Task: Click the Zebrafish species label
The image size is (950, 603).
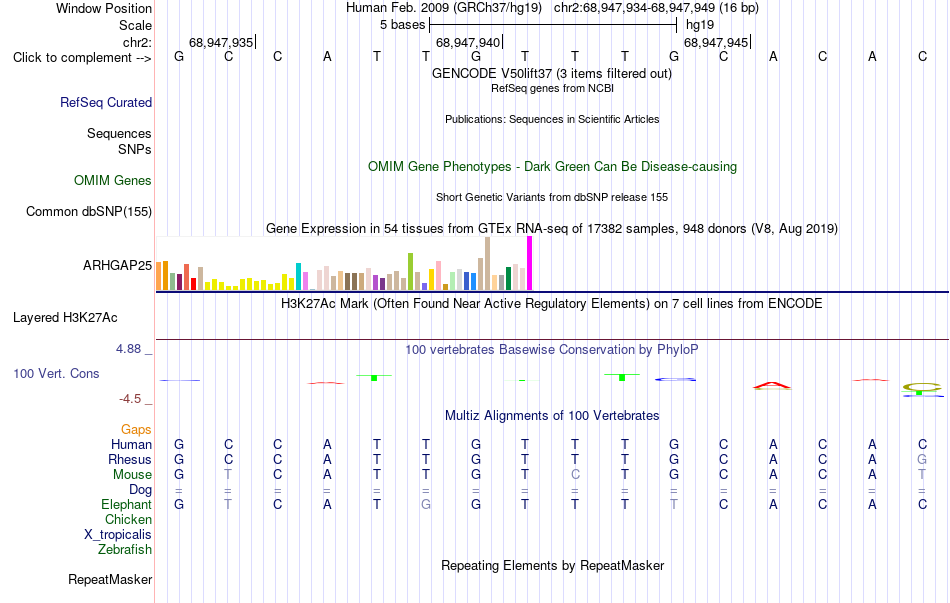Action: click(x=125, y=550)
